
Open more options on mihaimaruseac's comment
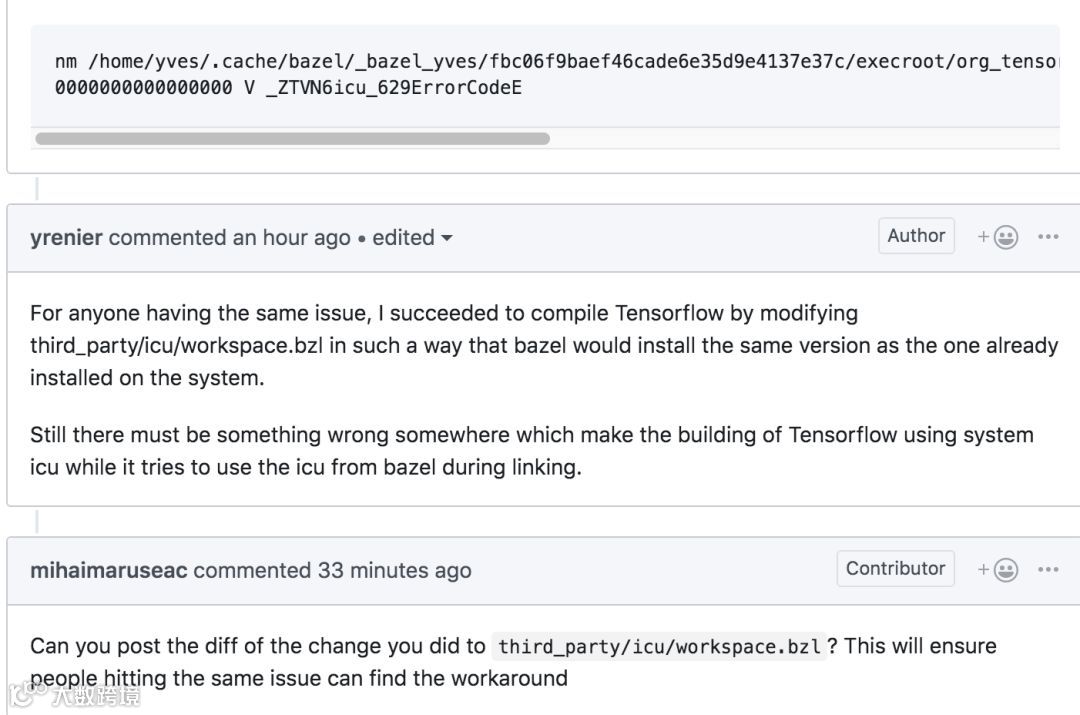point(1048,570)
